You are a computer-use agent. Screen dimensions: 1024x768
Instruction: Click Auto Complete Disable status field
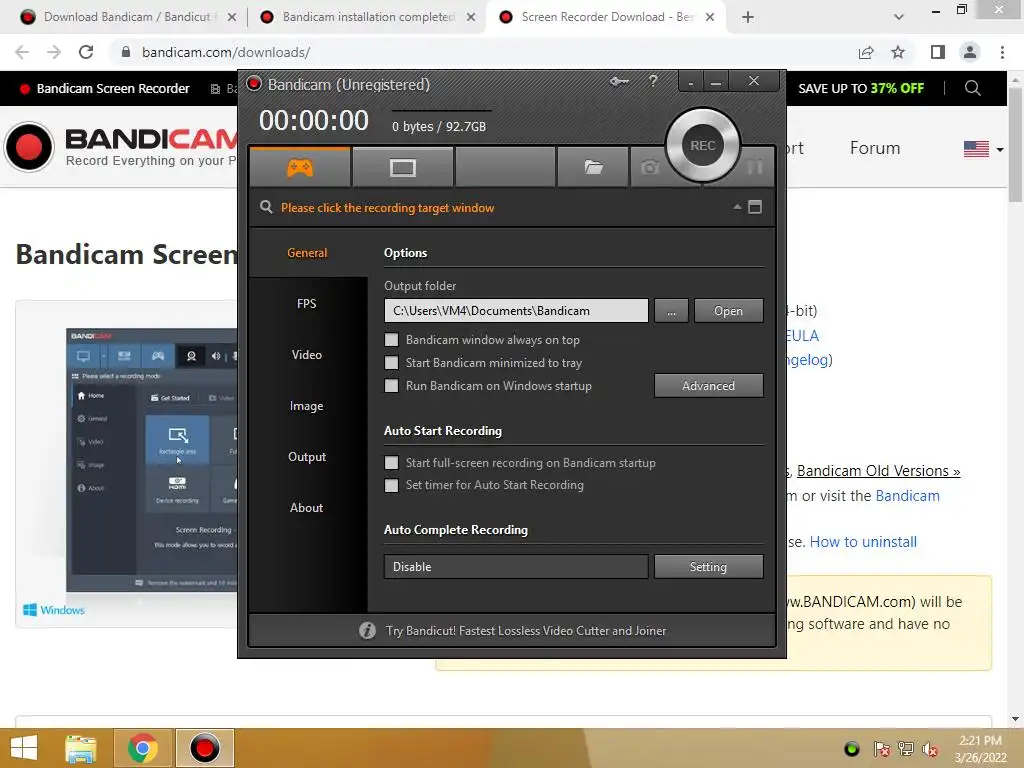(516, 567)
